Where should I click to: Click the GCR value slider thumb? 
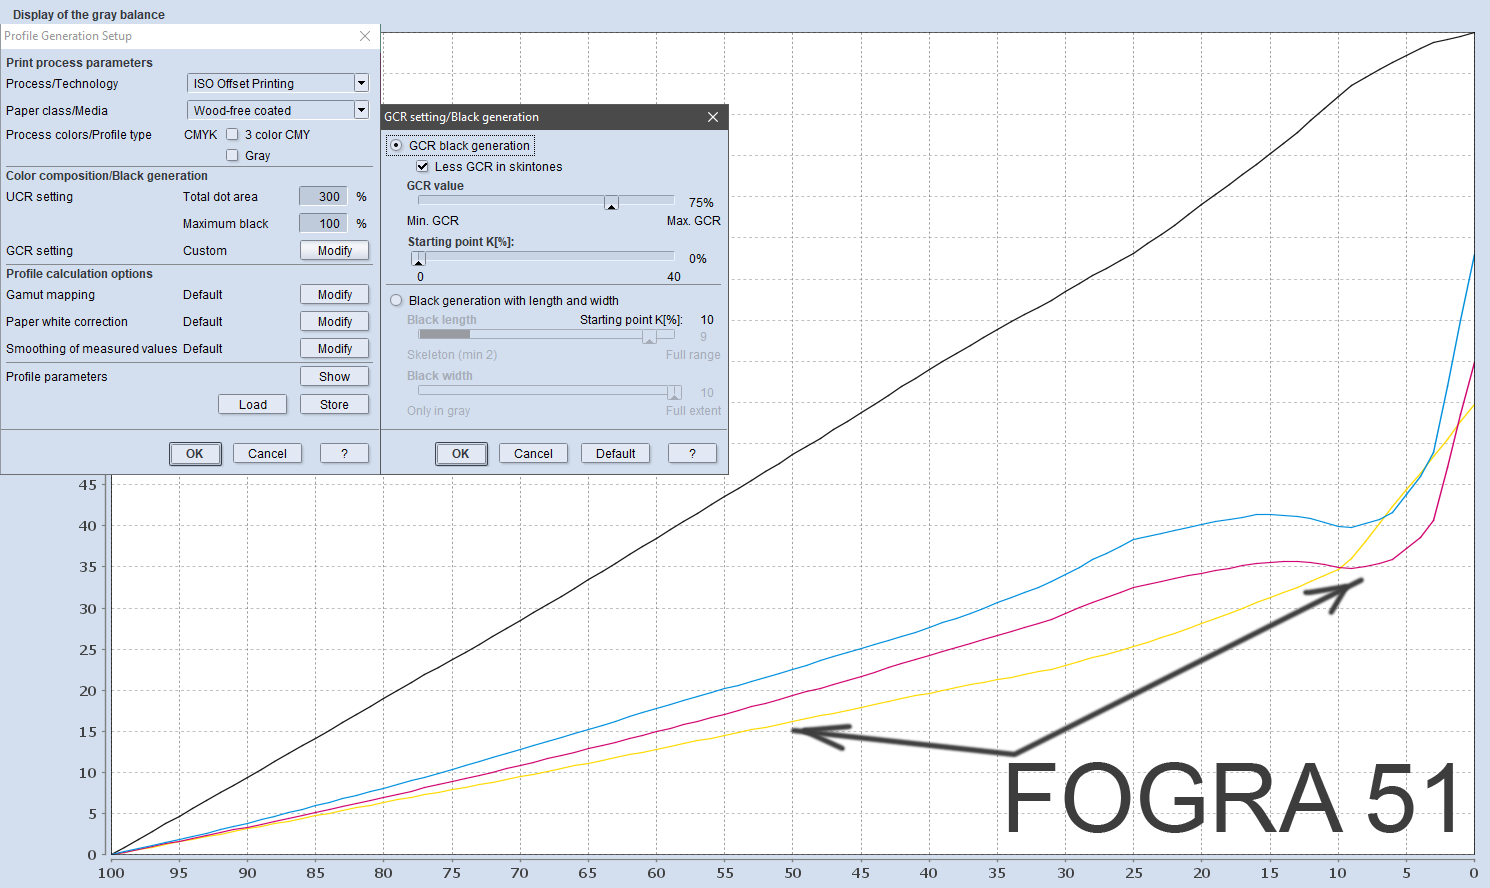coord(611,203)
